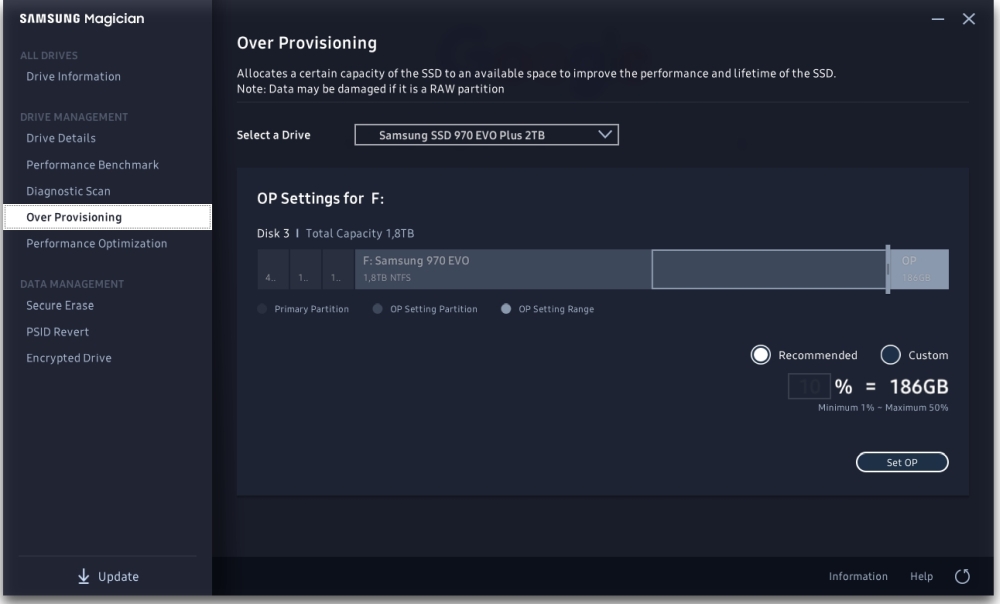Click the OP range slider handle
The height and width of the screenshot is (604, 1000).
(x=887, y=269)
